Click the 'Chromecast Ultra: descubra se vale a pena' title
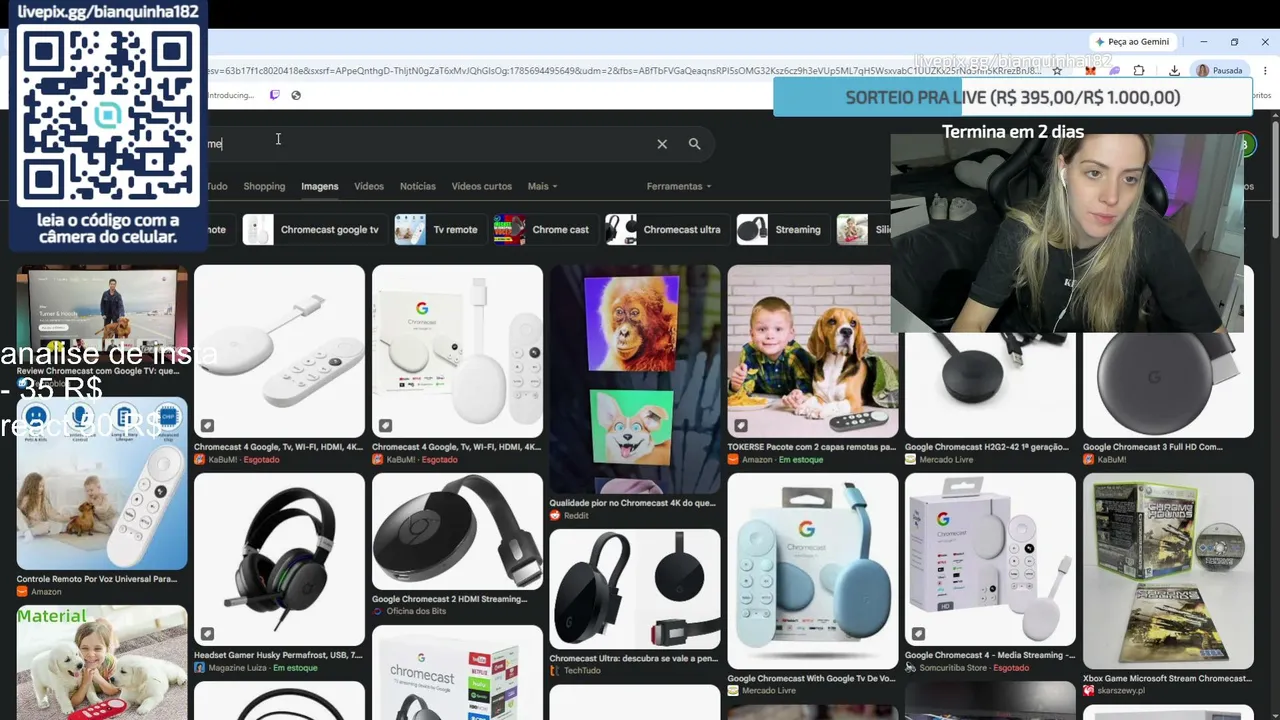This screenshot has height=720, width=1280. (x=634, y=659)
